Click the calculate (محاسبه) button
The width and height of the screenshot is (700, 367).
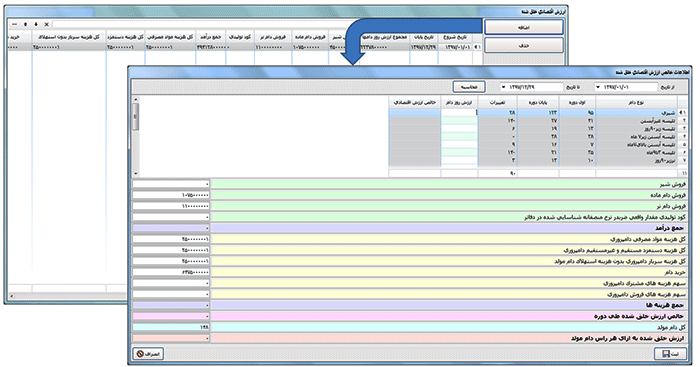(469, 87)
